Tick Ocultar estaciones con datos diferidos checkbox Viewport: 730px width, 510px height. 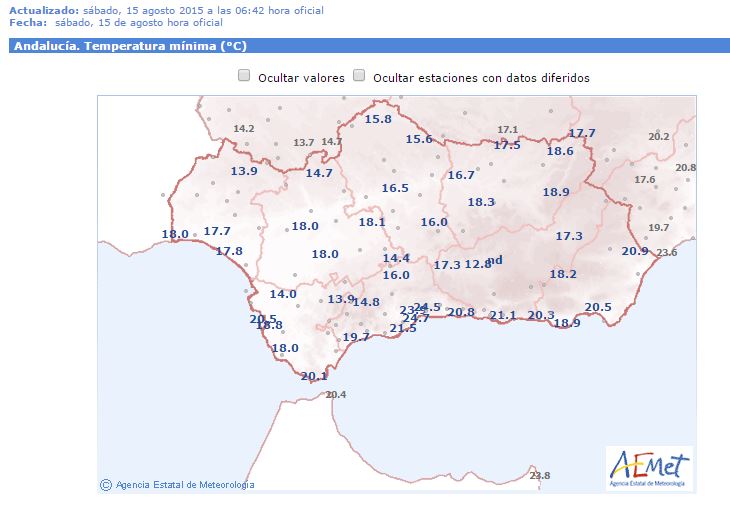click(359, 76)
